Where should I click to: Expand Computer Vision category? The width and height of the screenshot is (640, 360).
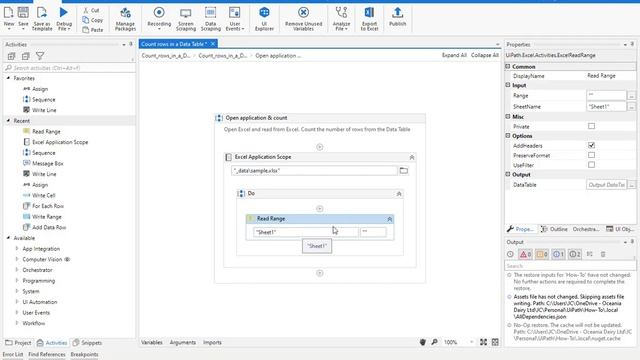pyautogui.click(x=17, y=259)
